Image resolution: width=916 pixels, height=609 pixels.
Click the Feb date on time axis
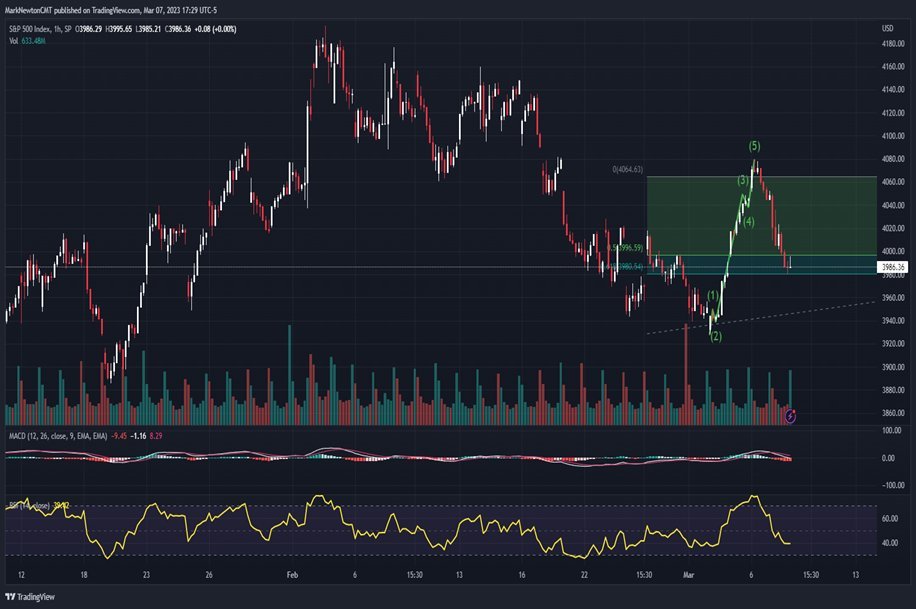click(292, 575)
